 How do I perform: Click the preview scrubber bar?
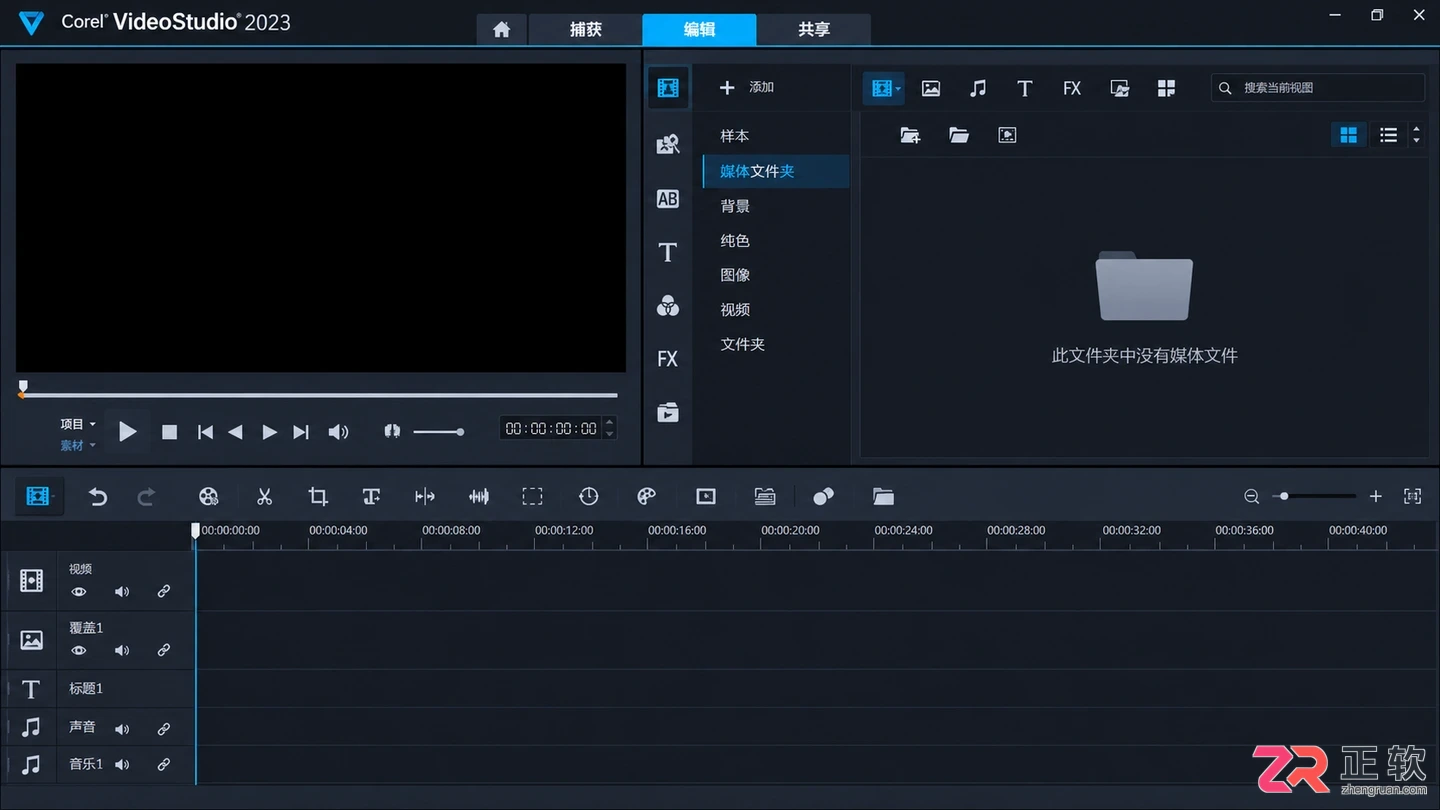click(319, 395)
